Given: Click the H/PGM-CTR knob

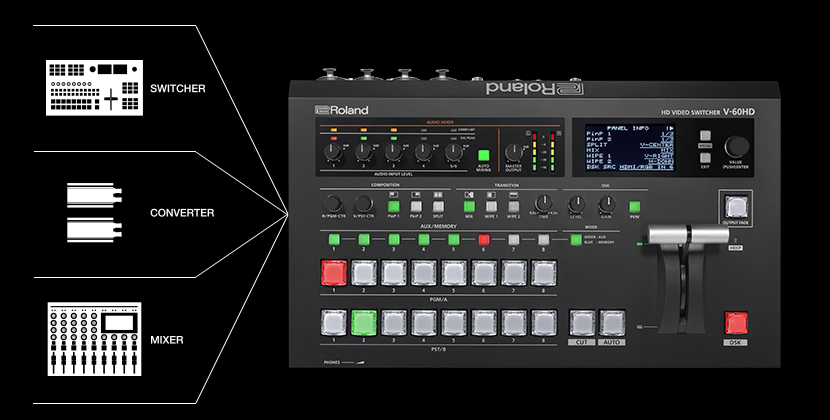Looking at the screenshot, I should coord(333,203).
